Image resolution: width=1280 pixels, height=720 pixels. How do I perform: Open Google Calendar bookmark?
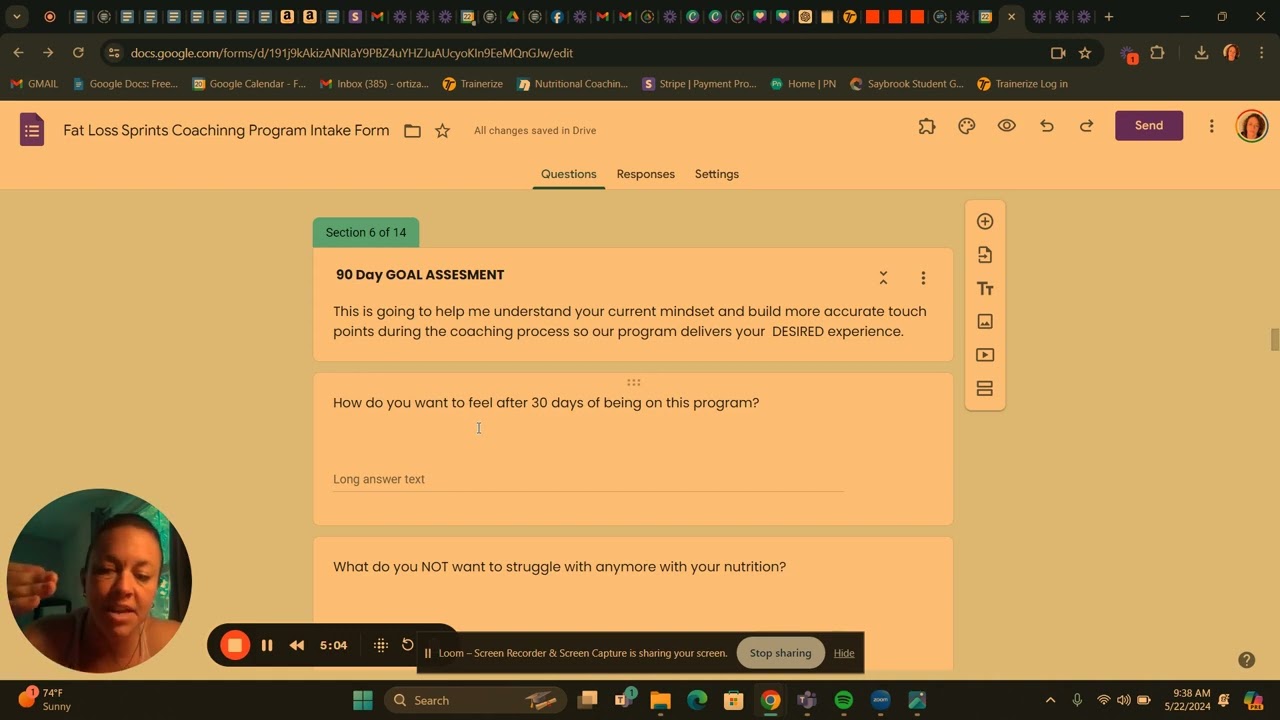[249, 84]
